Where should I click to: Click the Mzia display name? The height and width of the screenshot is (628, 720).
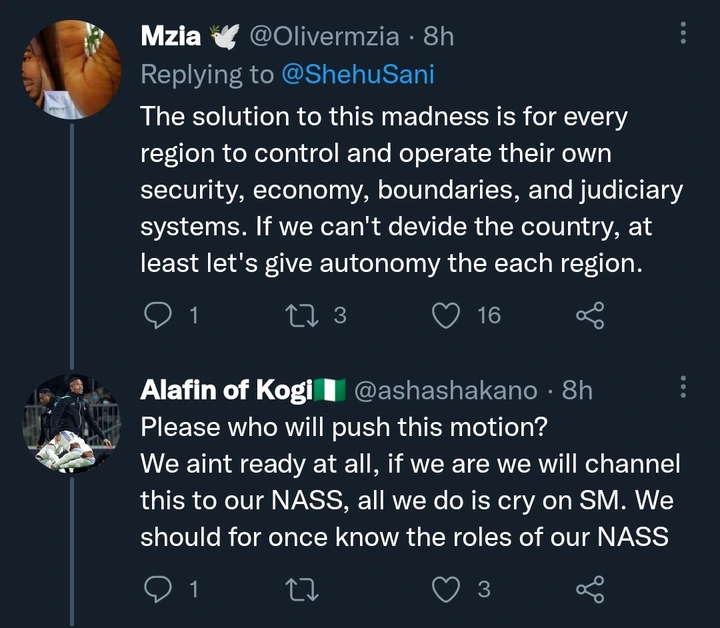(172, 37)
